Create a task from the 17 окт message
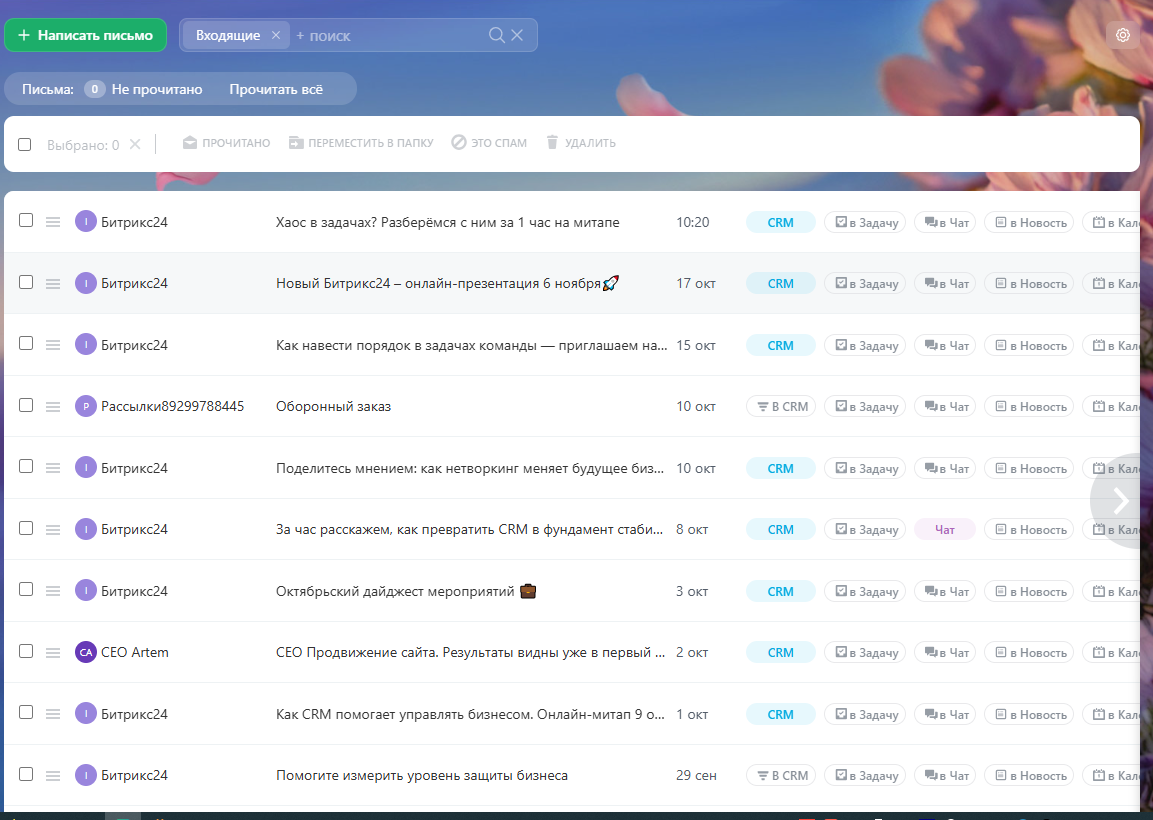Viewport: 1153px width, 820px height. click(865, 283)
